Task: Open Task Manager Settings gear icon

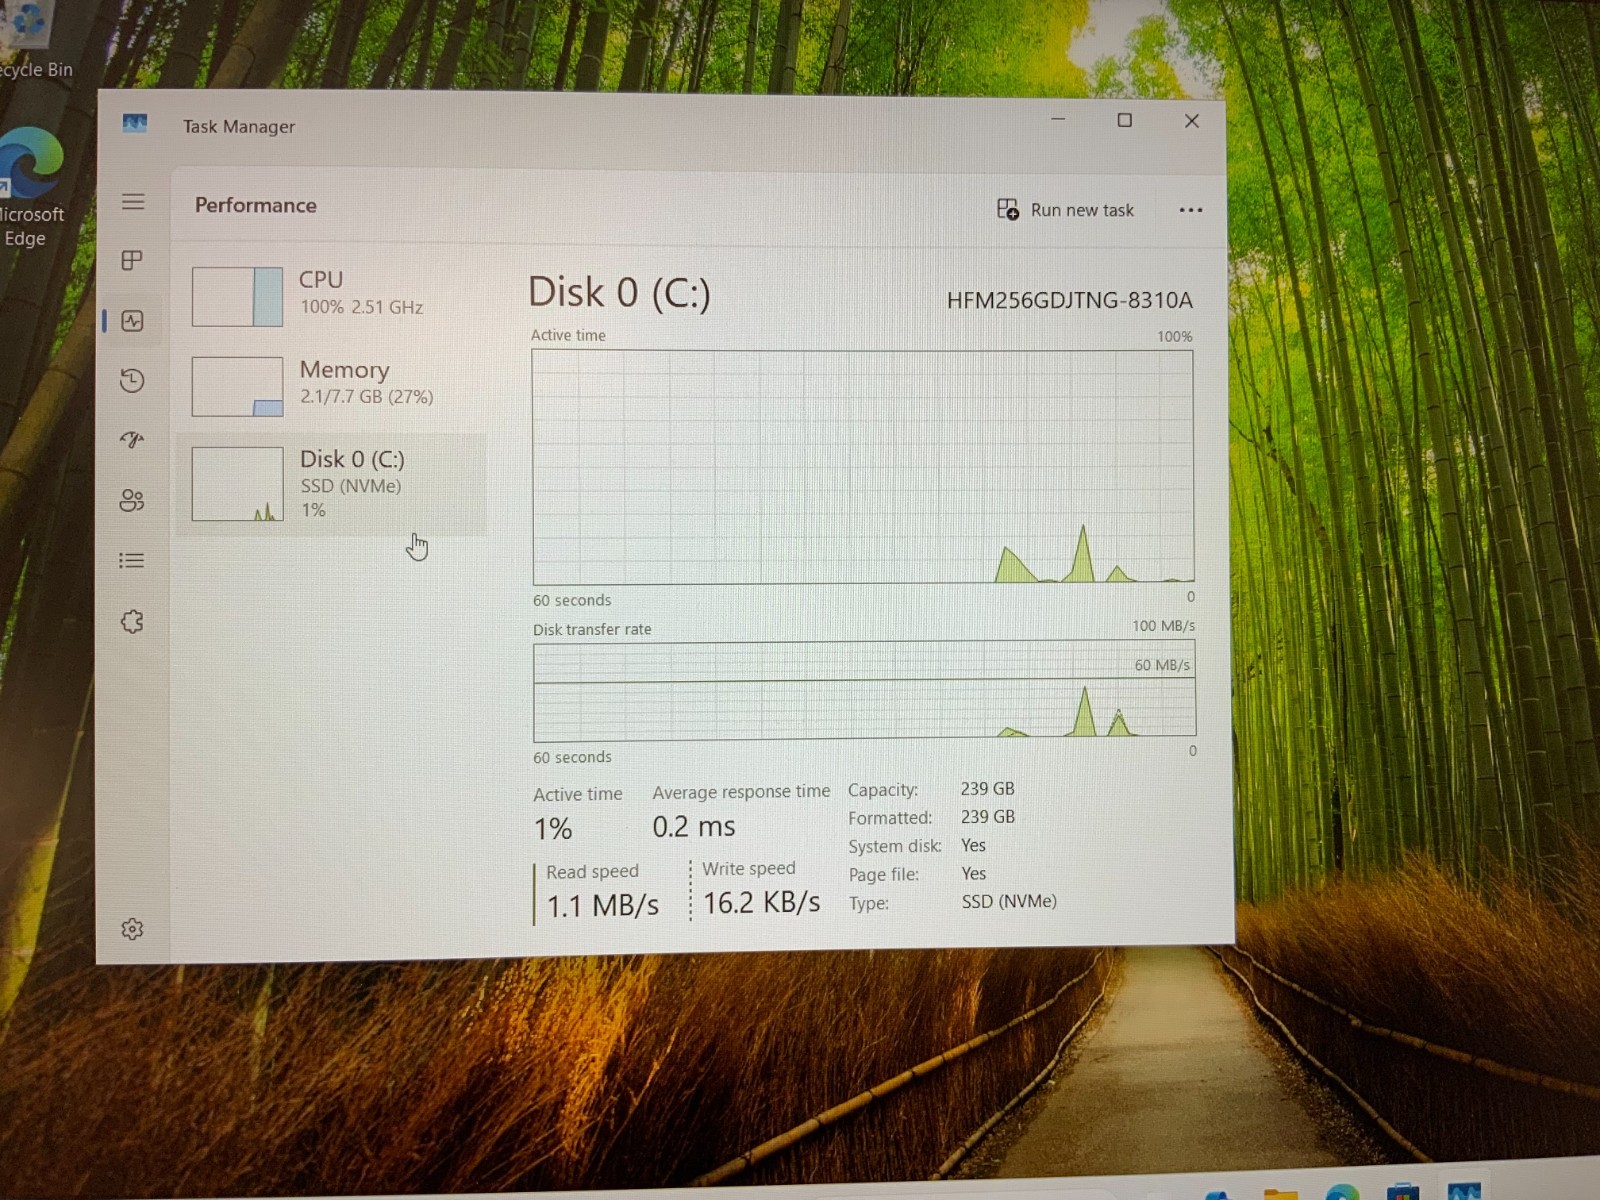Action: [132, 930]
